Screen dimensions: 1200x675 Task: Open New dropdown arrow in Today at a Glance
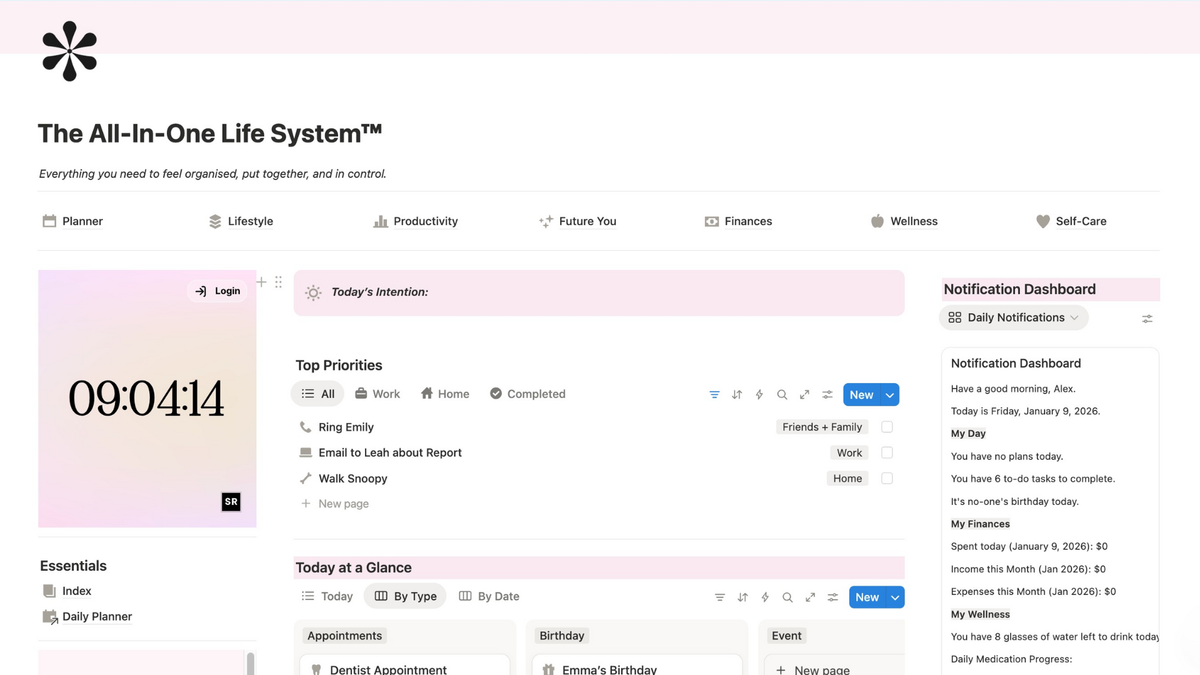pos(895,597)
